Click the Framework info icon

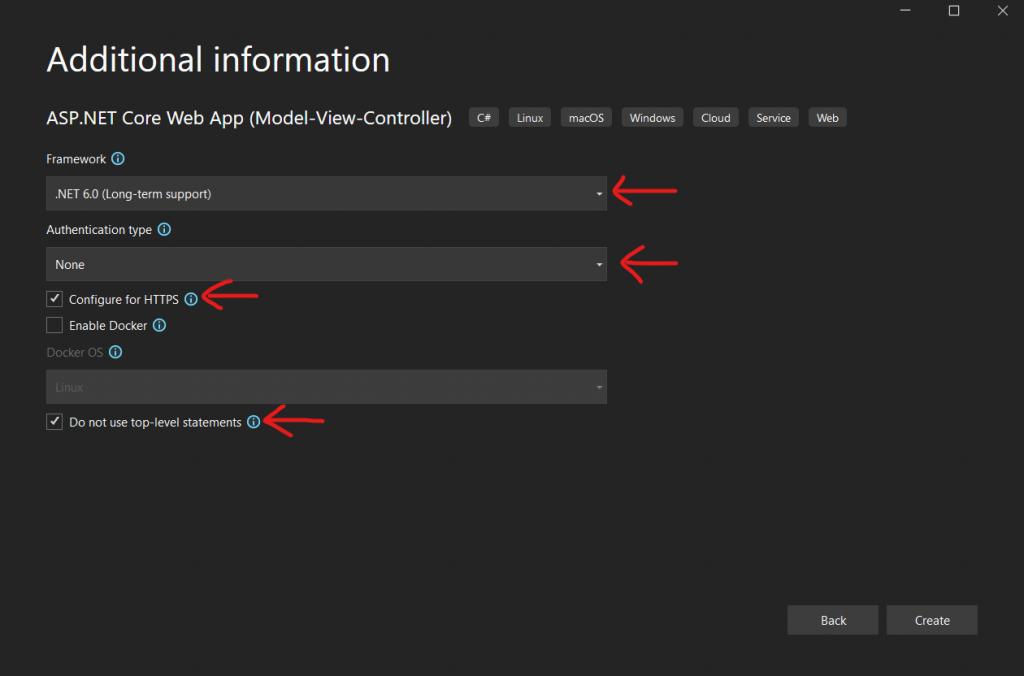coord(118,159)
